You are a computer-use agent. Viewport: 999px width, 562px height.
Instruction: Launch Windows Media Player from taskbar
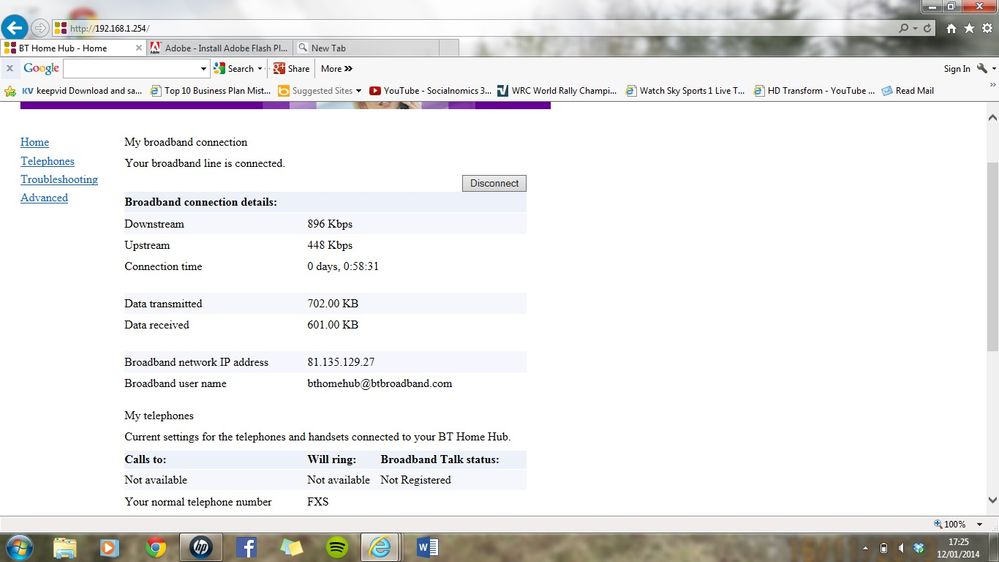click(x=109, y=547)
